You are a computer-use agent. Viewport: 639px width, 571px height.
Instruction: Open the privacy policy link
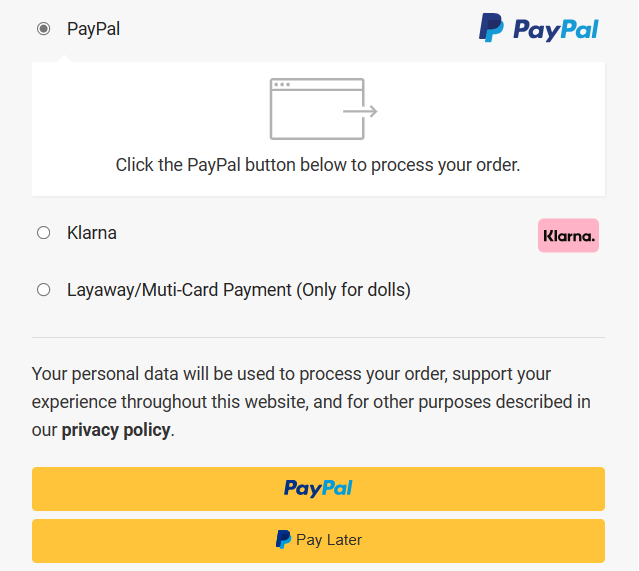point(116,430)
